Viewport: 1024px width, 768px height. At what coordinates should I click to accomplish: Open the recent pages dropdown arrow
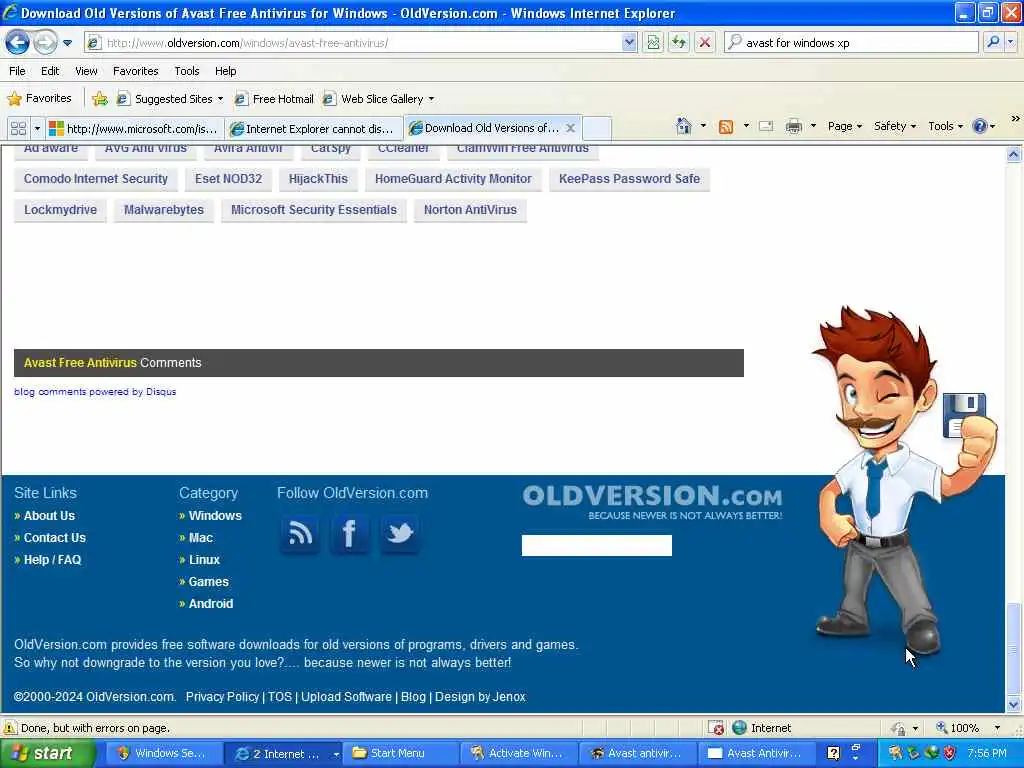coord(67,43)
